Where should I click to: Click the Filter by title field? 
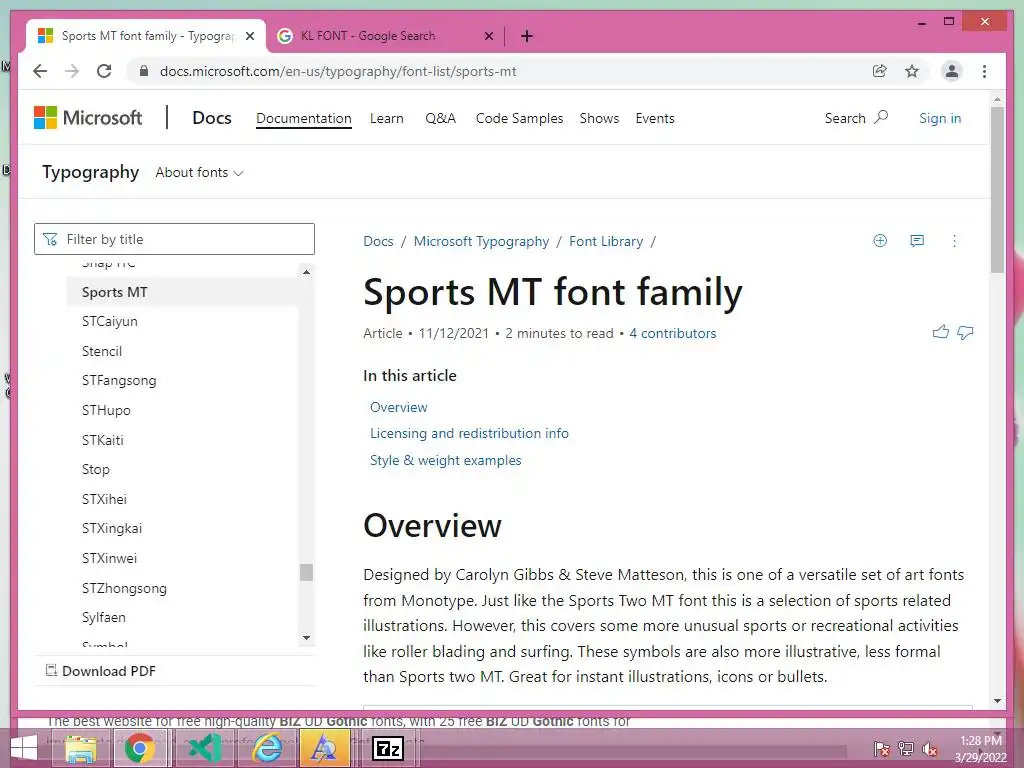174,239
